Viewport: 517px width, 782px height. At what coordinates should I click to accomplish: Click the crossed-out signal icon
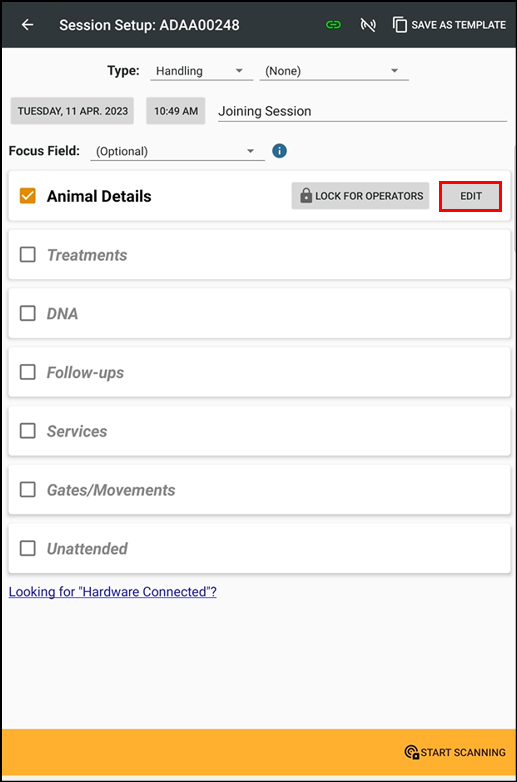pyautogui.click(x=368, y=24)
